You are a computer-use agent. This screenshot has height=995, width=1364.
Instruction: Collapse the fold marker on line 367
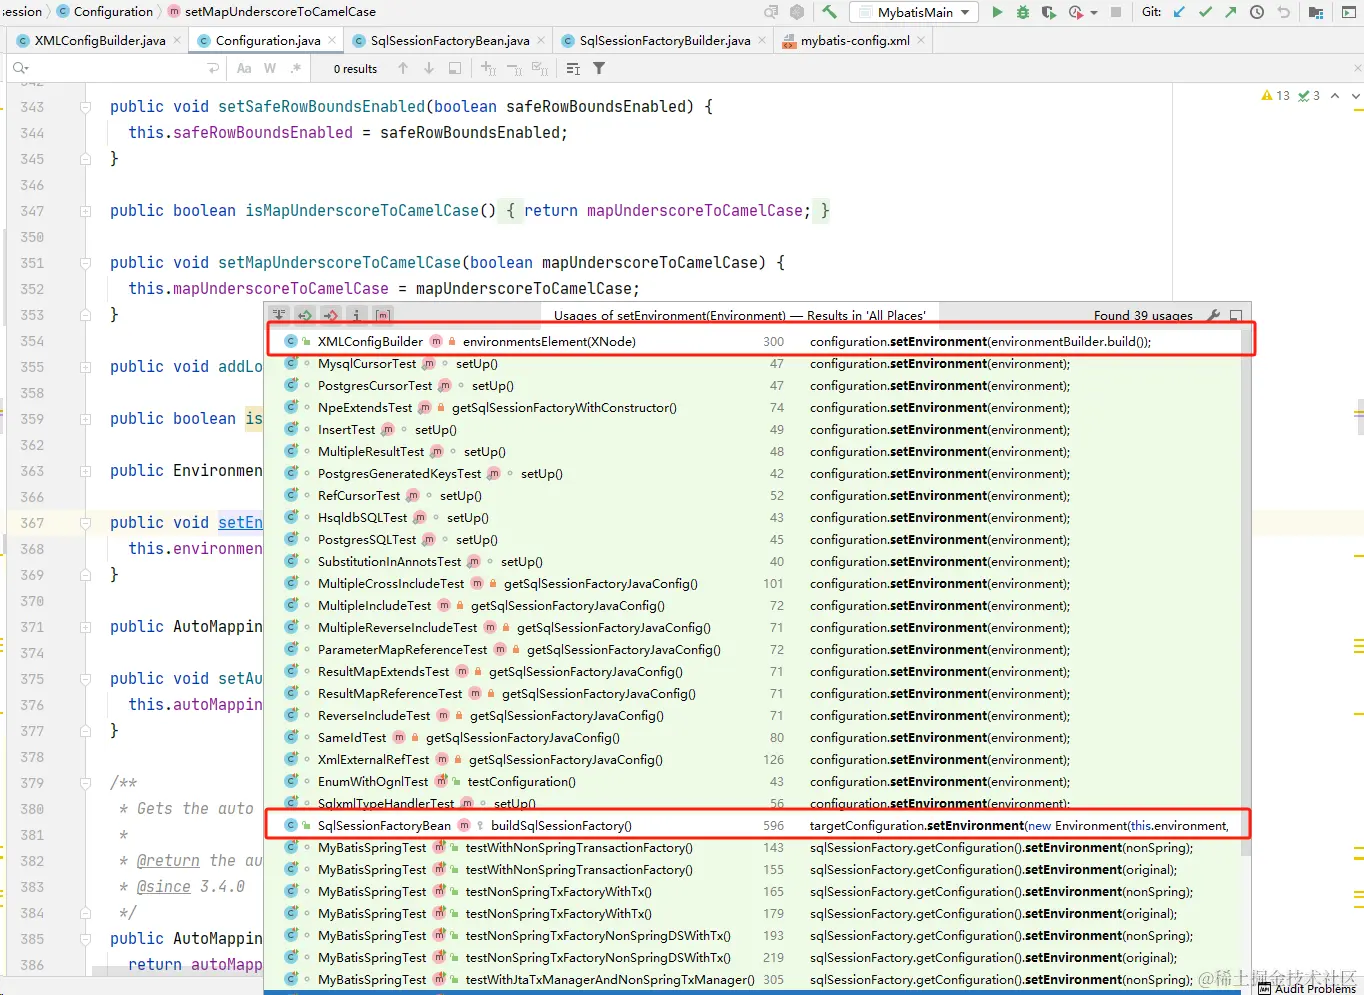tap(86, 523)
